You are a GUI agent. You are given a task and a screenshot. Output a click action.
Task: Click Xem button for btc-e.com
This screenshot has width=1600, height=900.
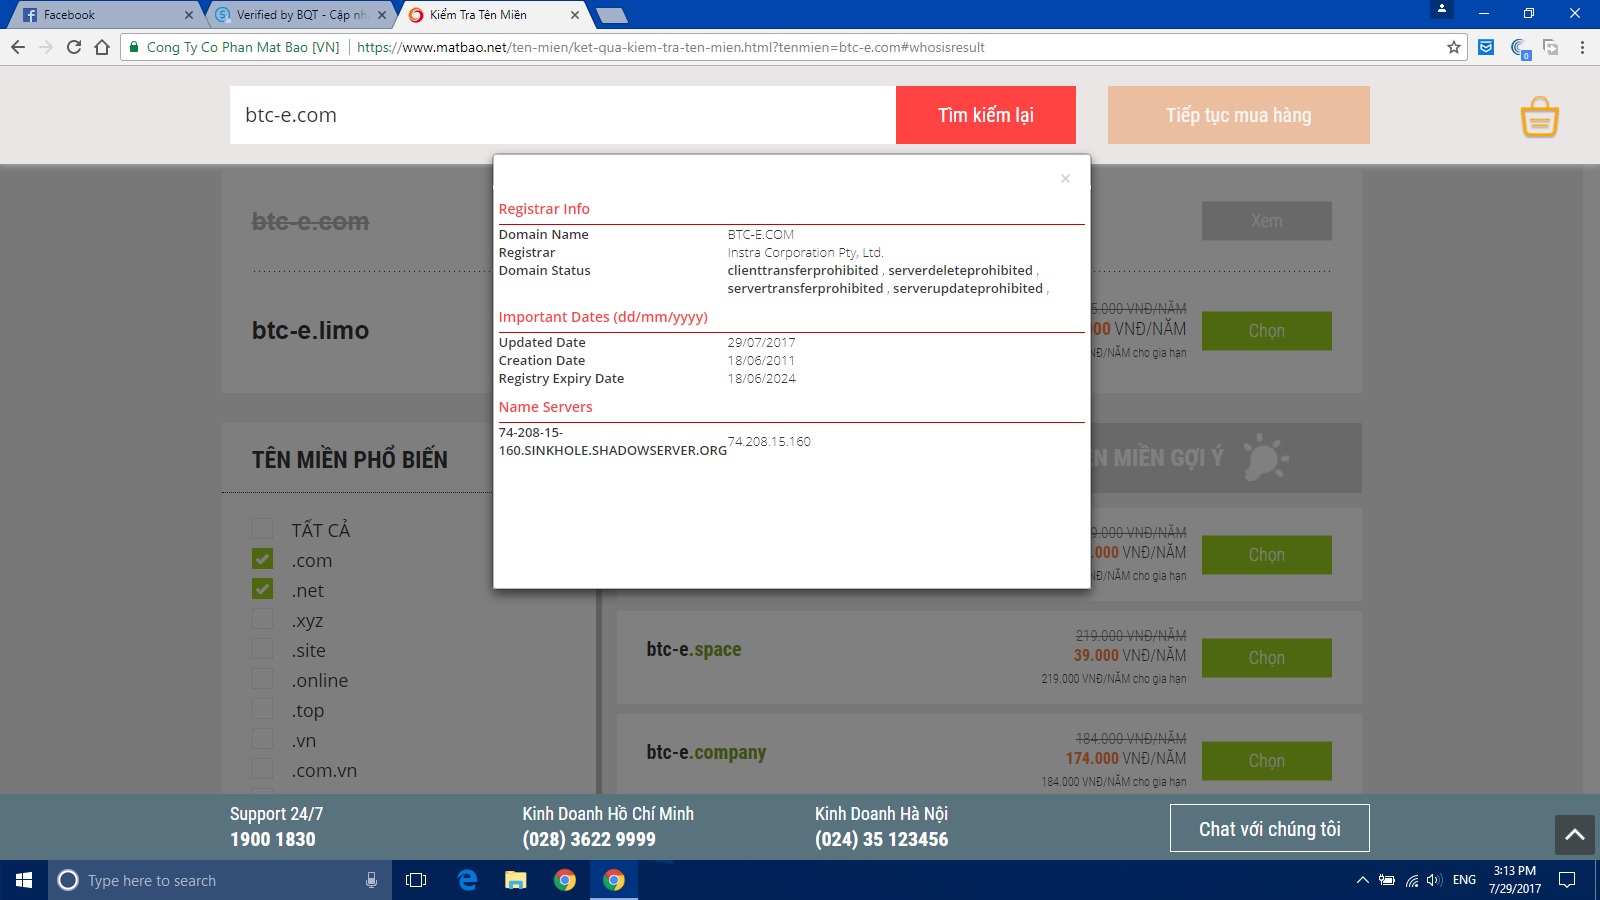pos(1267,221)
